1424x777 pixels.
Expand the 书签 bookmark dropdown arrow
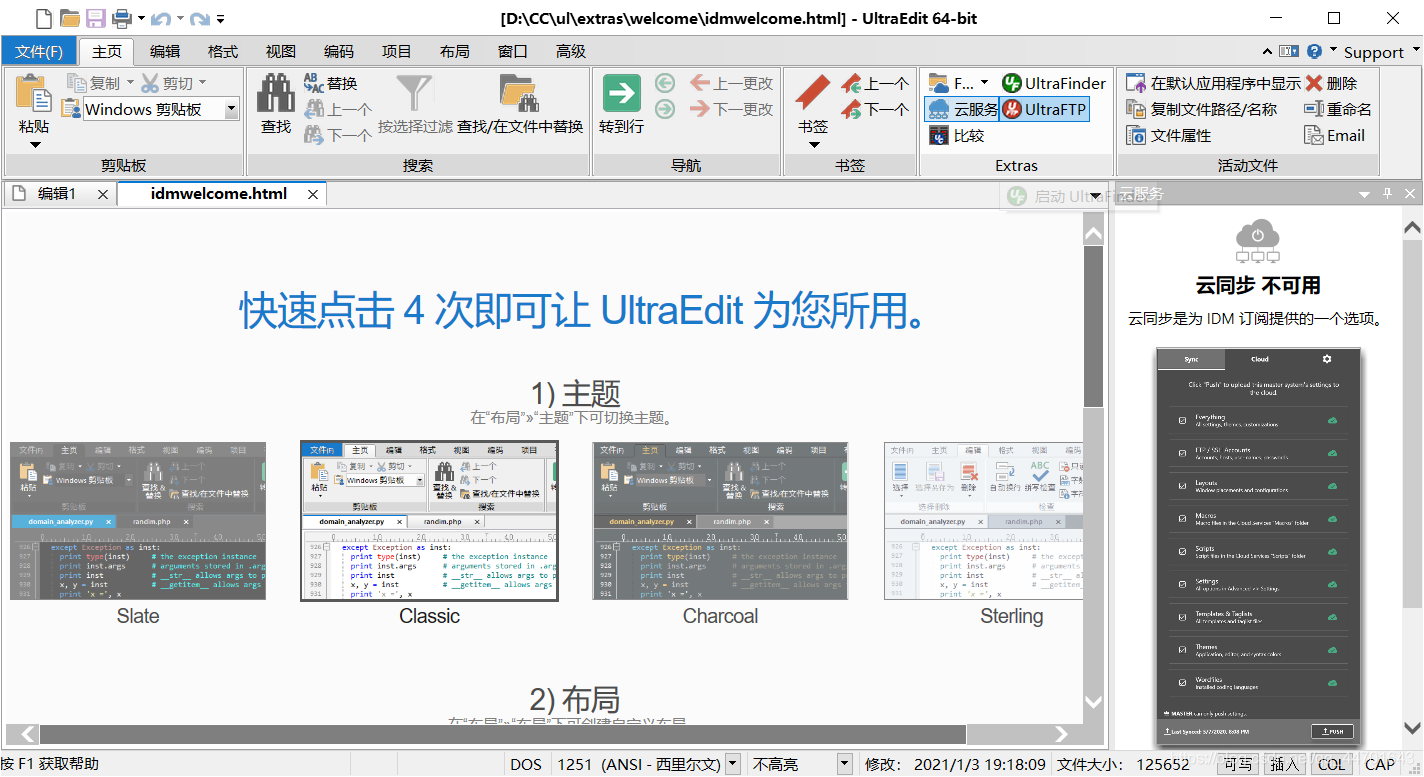click(813, 145)
